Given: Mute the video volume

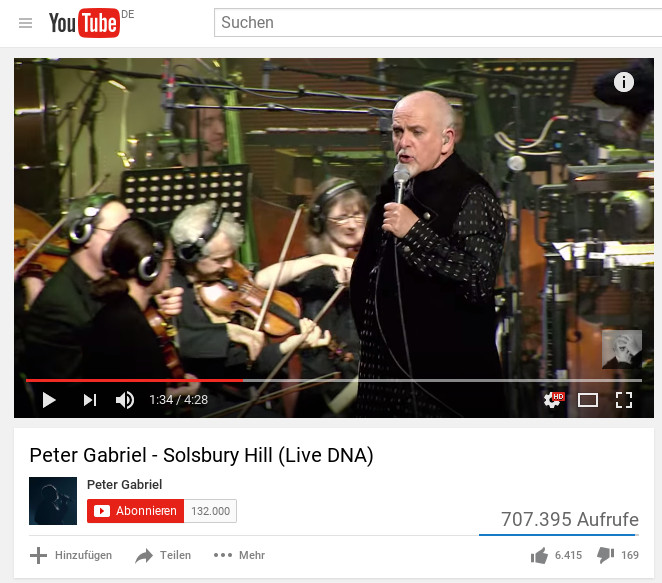Looking at the screenshot, I should pyautogui.click(x=125, y=400).
